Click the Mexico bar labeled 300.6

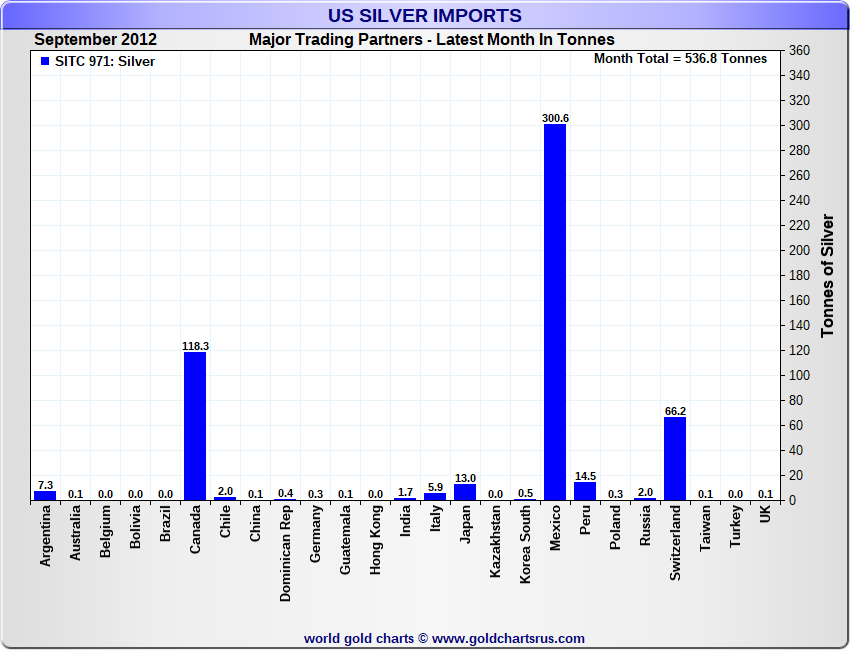[554, 312]
